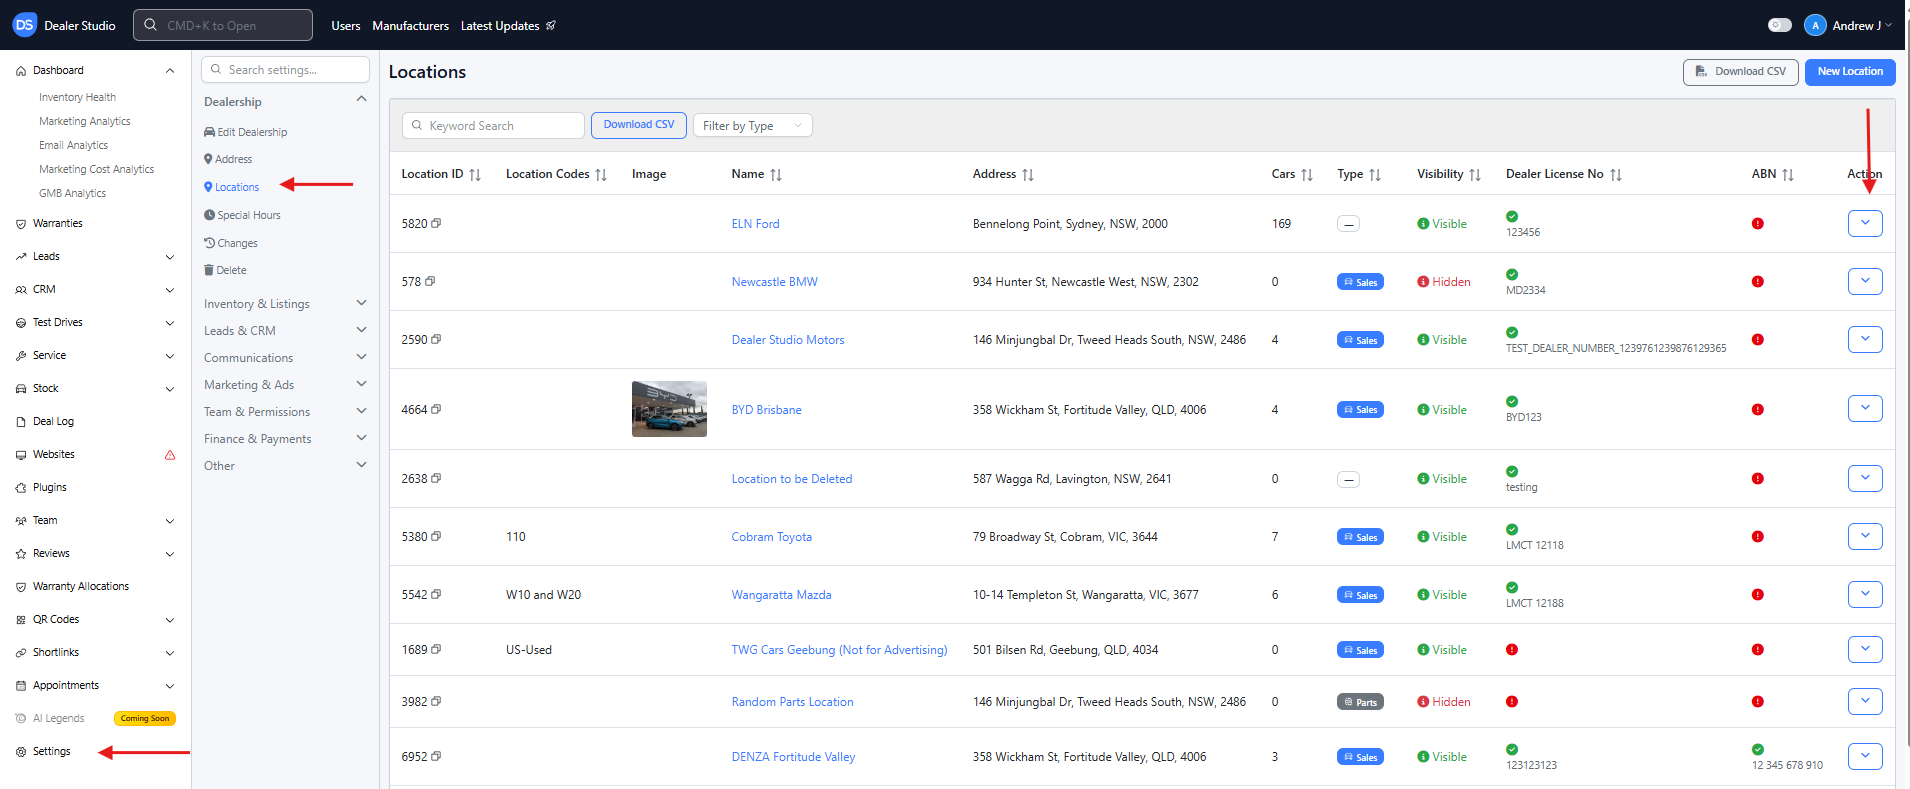
Task: Sort table by Location ID column
Action: click(475, 175)
